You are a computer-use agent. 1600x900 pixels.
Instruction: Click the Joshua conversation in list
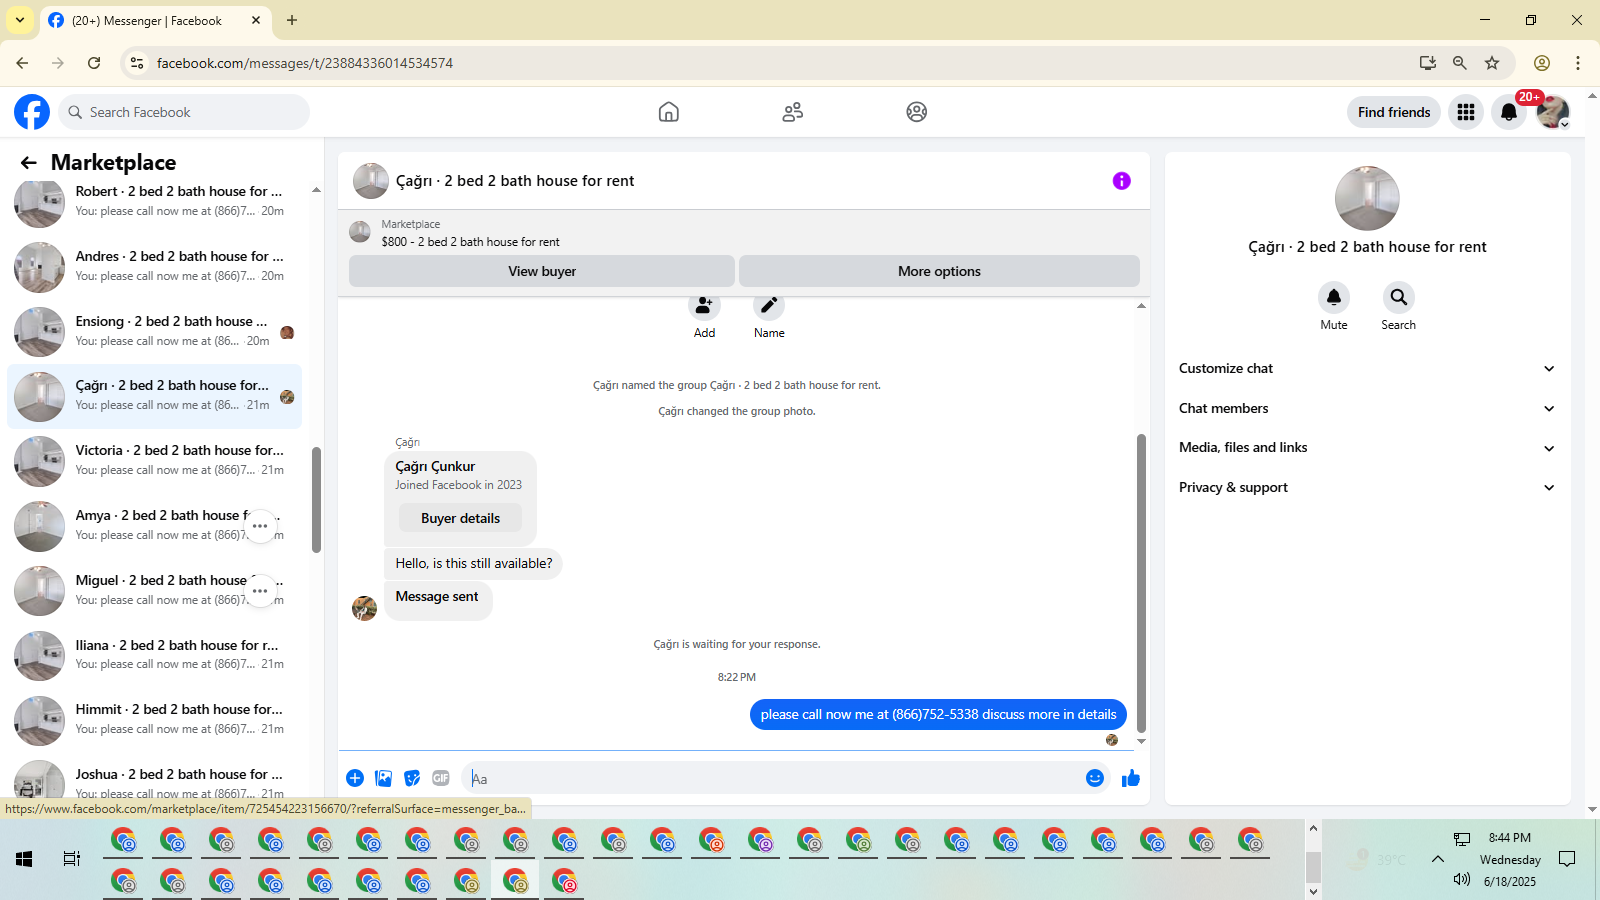[154, 782]
